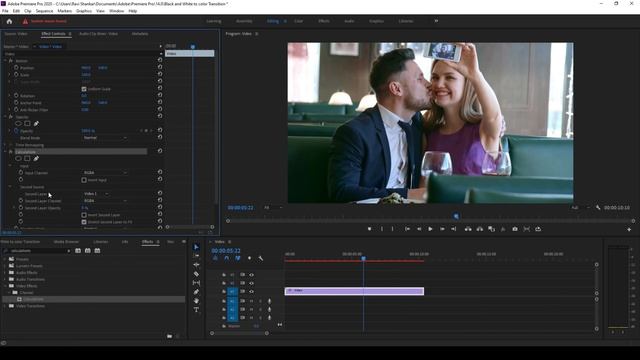Click the Add Marker icon in timeline
The width and height of the screenshot is (640, 360).
(x=249, y=258)
